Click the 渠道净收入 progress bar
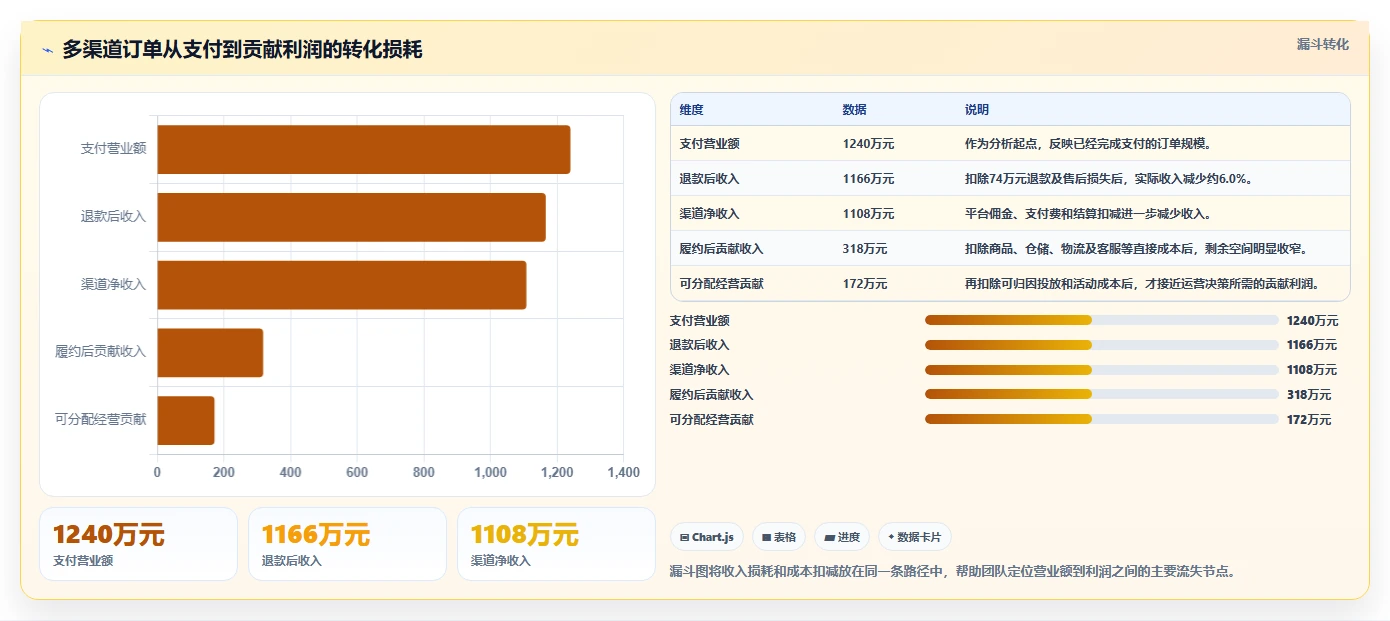This screenshot has height=621, width=1390. point(1102,370)
